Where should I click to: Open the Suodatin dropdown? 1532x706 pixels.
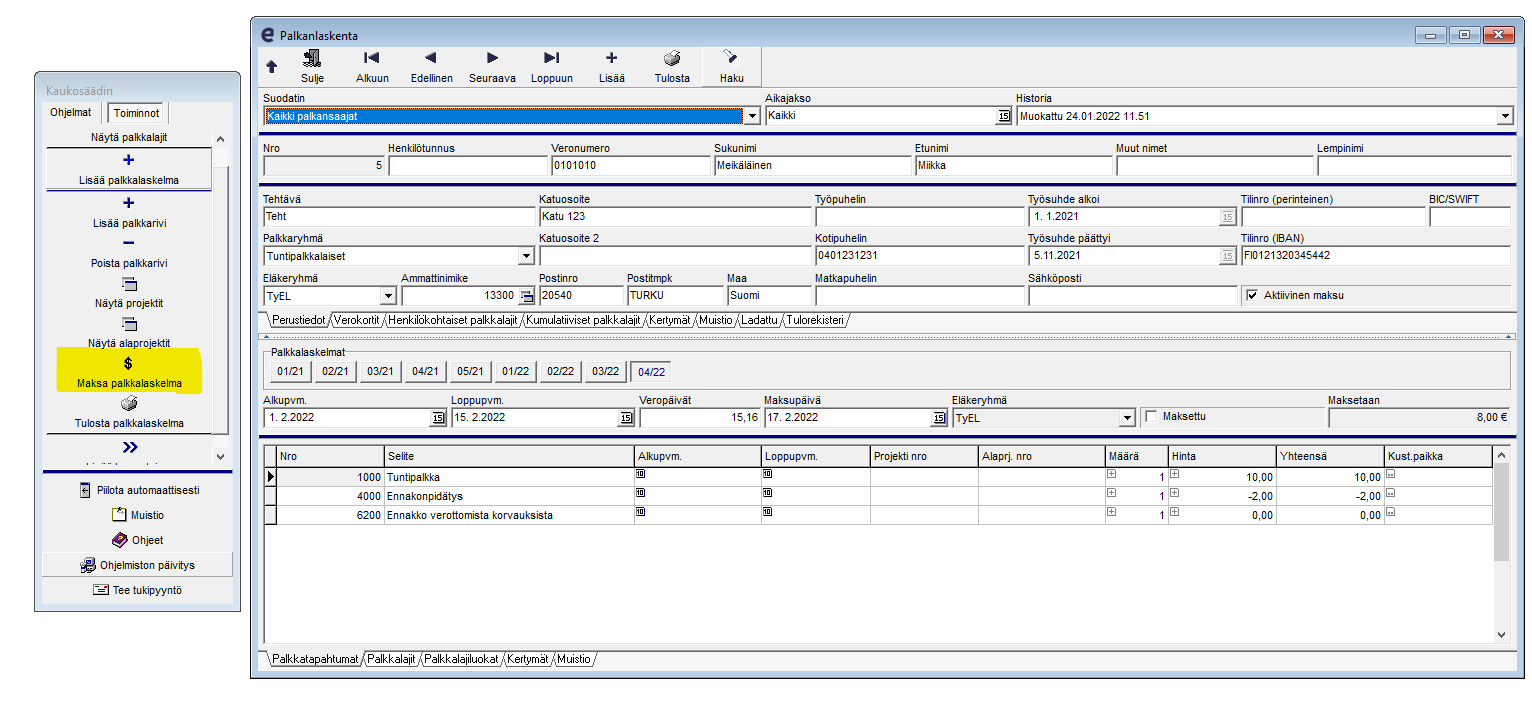tap(753, 116)
